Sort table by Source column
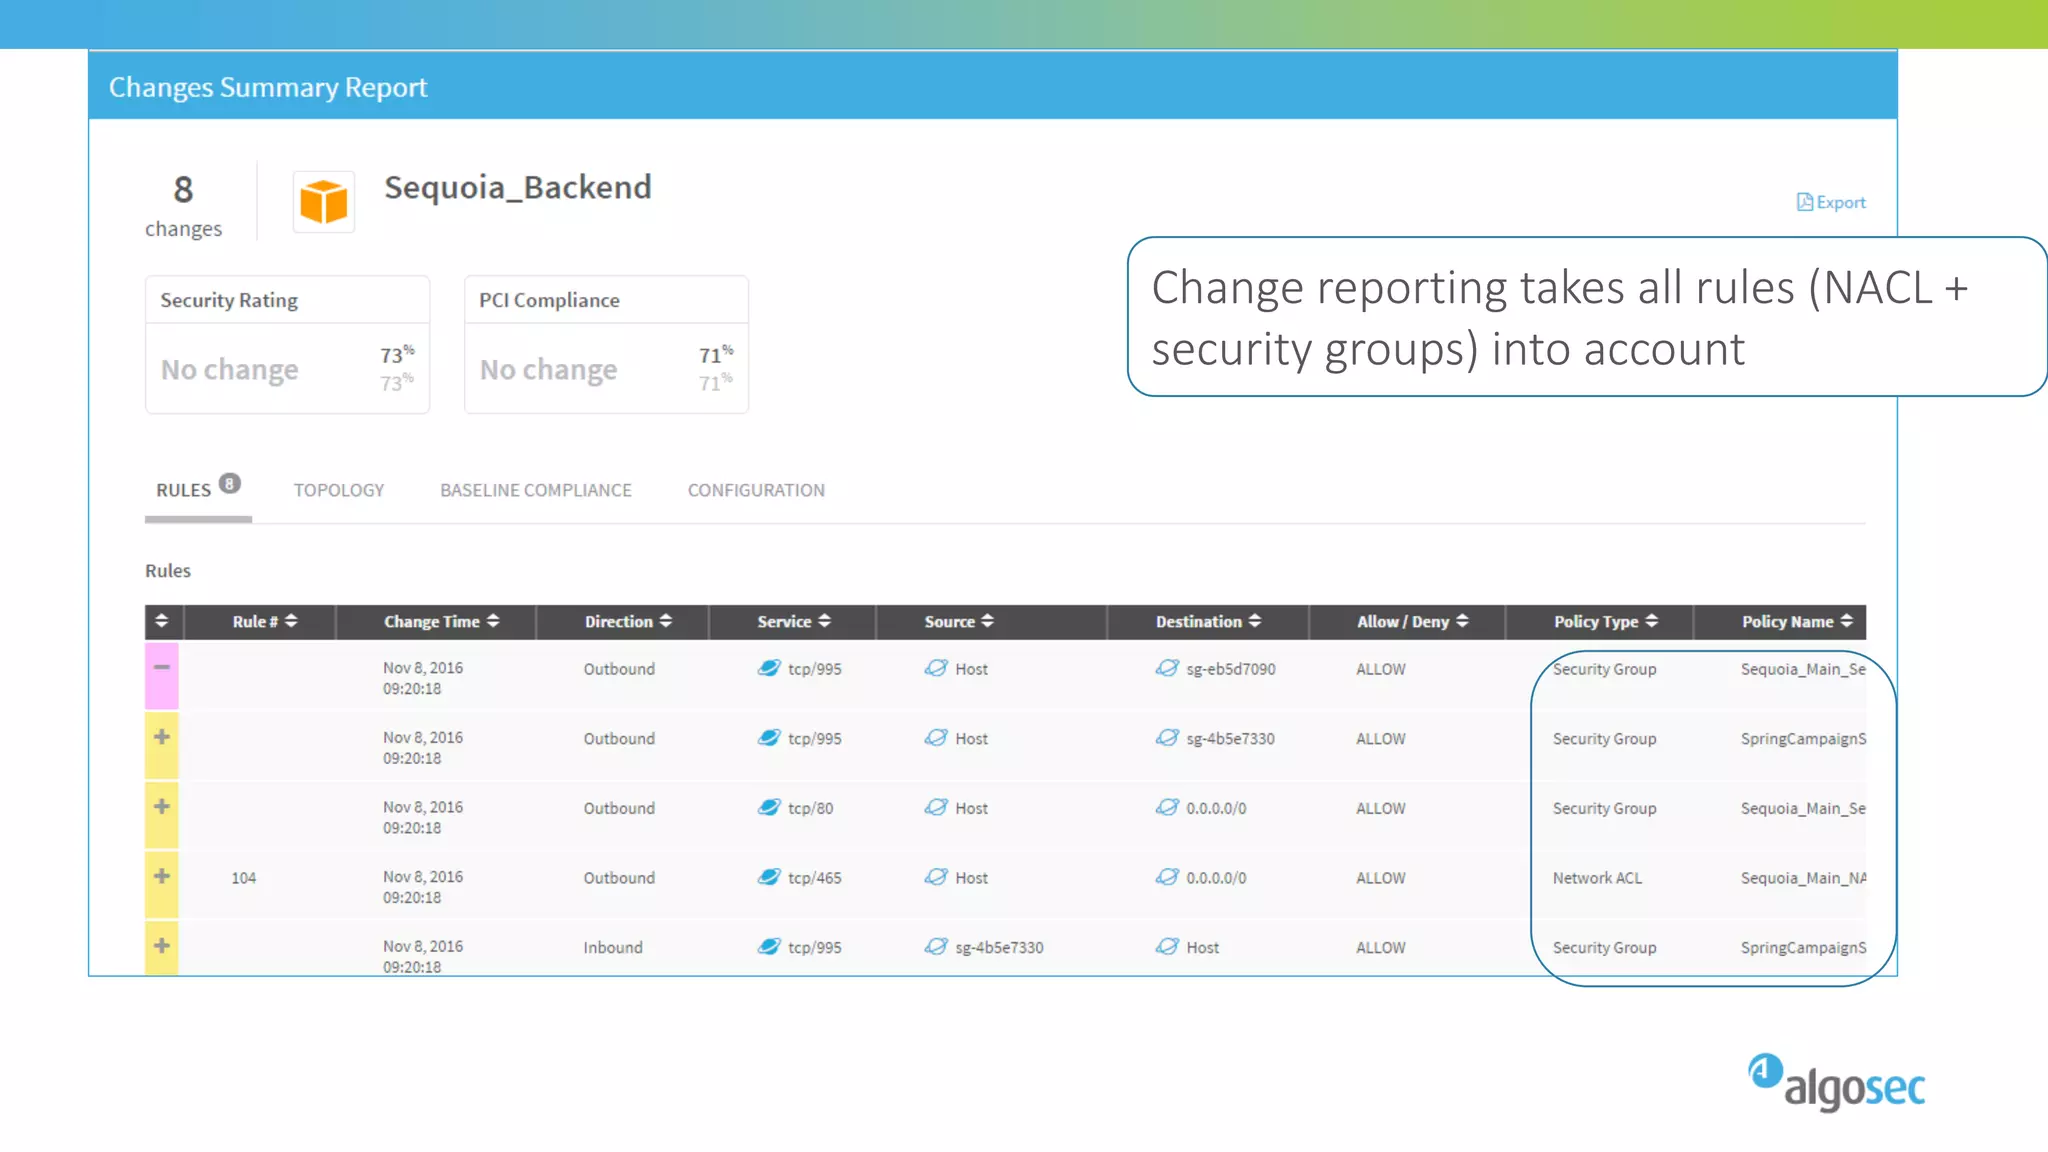This screenshot has height=1152, width=2048. tap(959, 621)
